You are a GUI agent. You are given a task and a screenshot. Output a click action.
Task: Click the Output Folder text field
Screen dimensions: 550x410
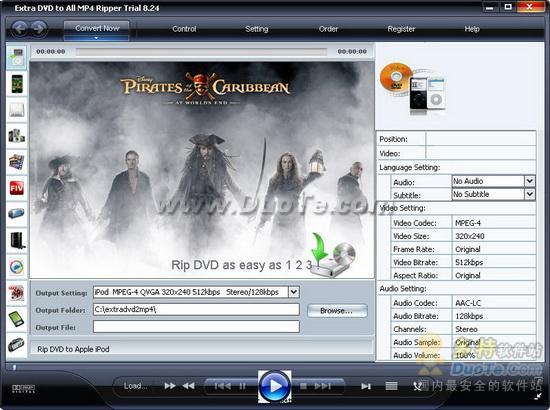(196, 309)
